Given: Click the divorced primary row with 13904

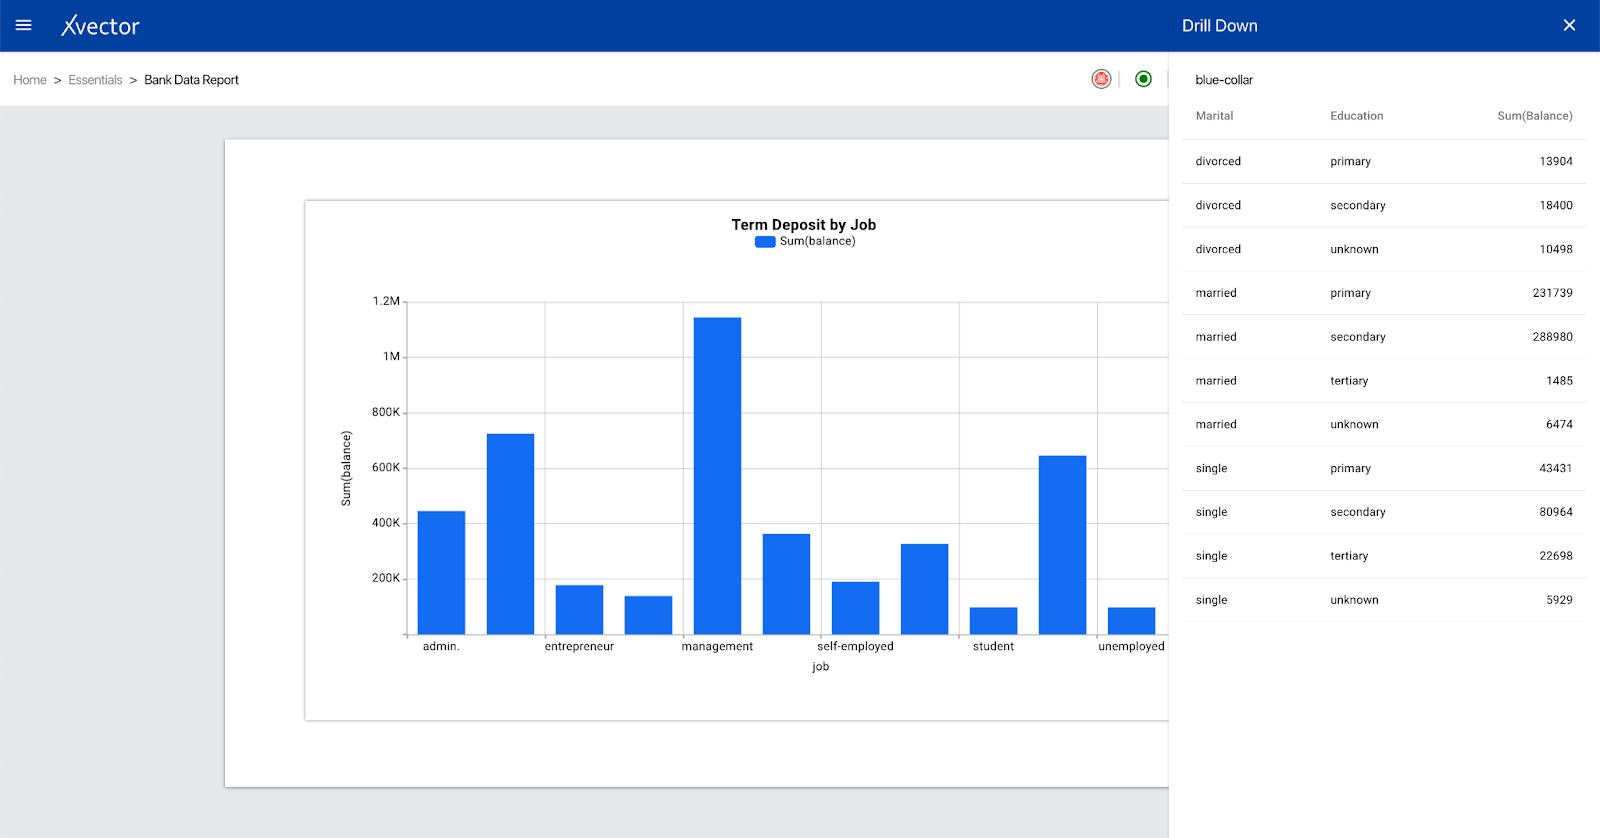Looking at the screenshot, I should (x=1383, y=161).
